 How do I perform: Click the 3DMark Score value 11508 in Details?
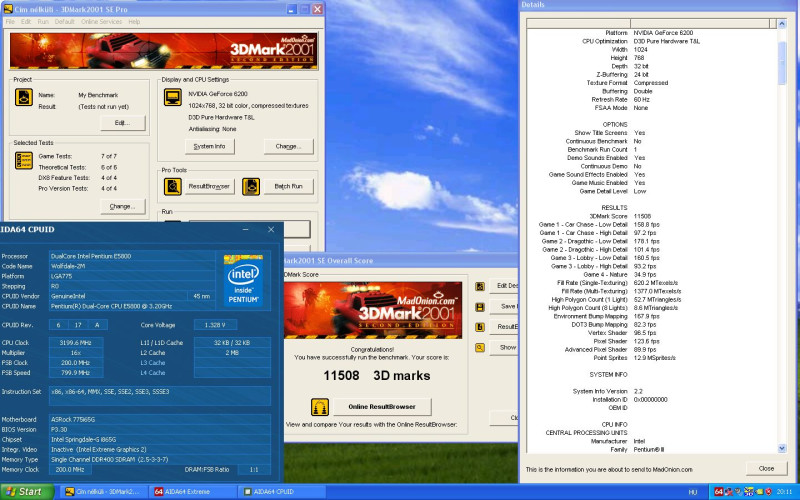tap(642, 216)
